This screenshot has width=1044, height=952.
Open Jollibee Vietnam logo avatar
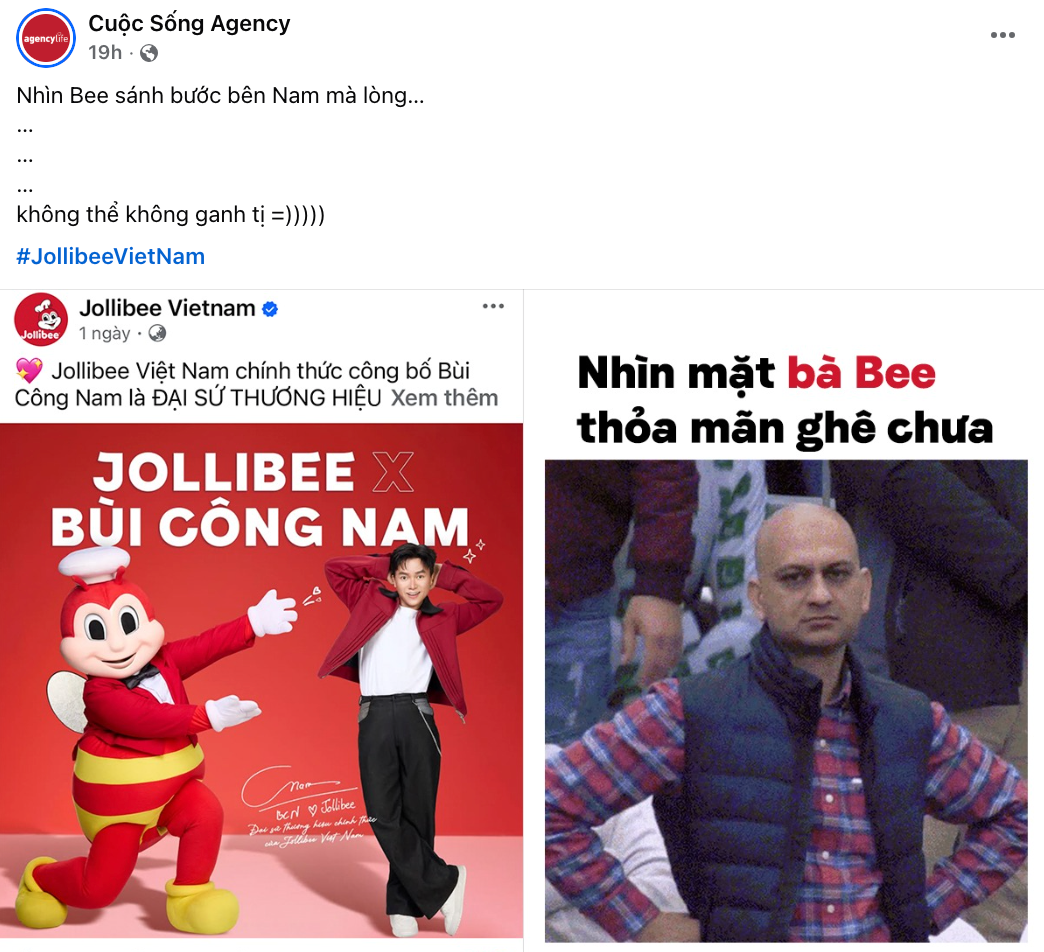click(x=41, y=320)
